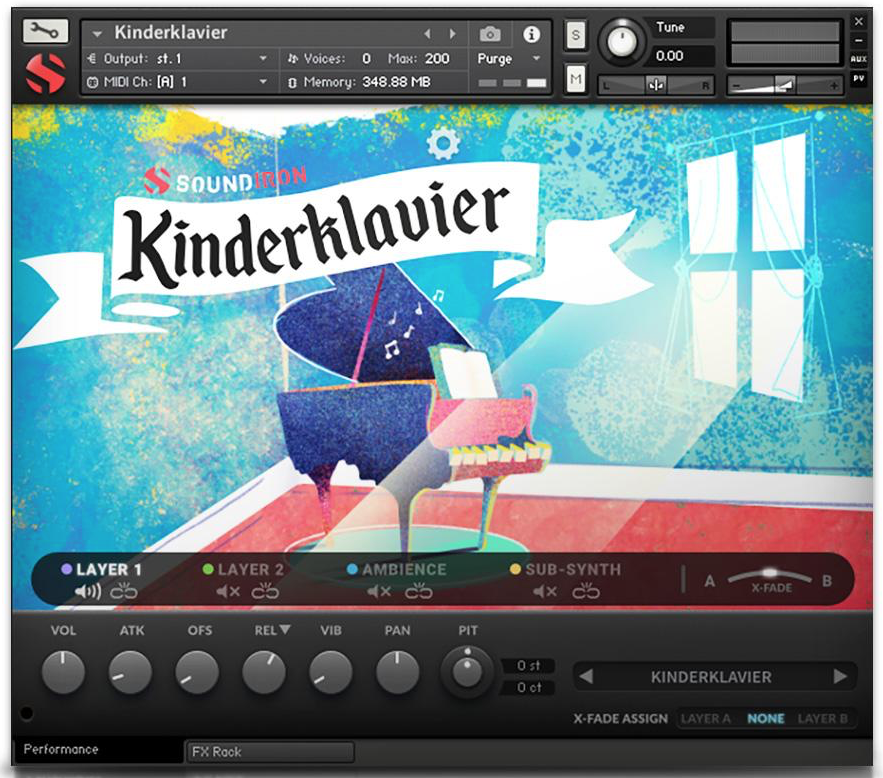Toggle the Sub-Synth link chain icon

pos(586,592)
